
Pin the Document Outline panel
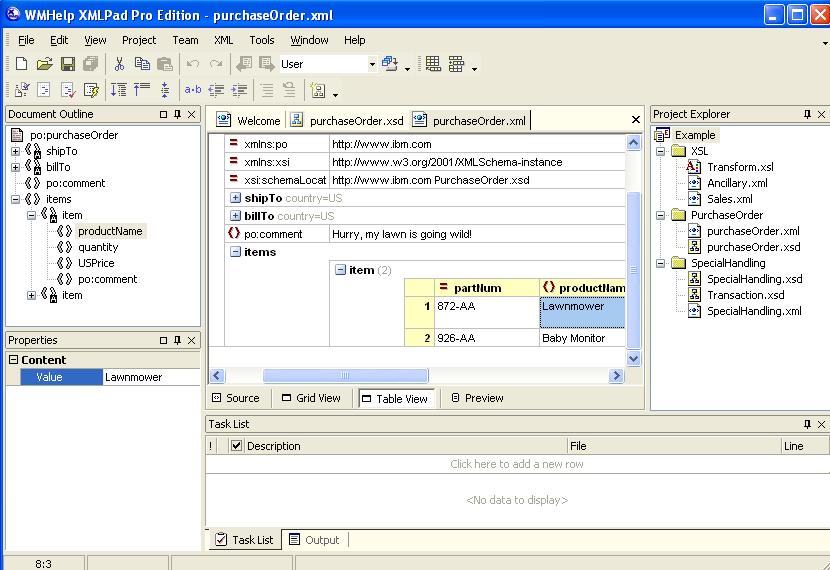click(177, 114)
